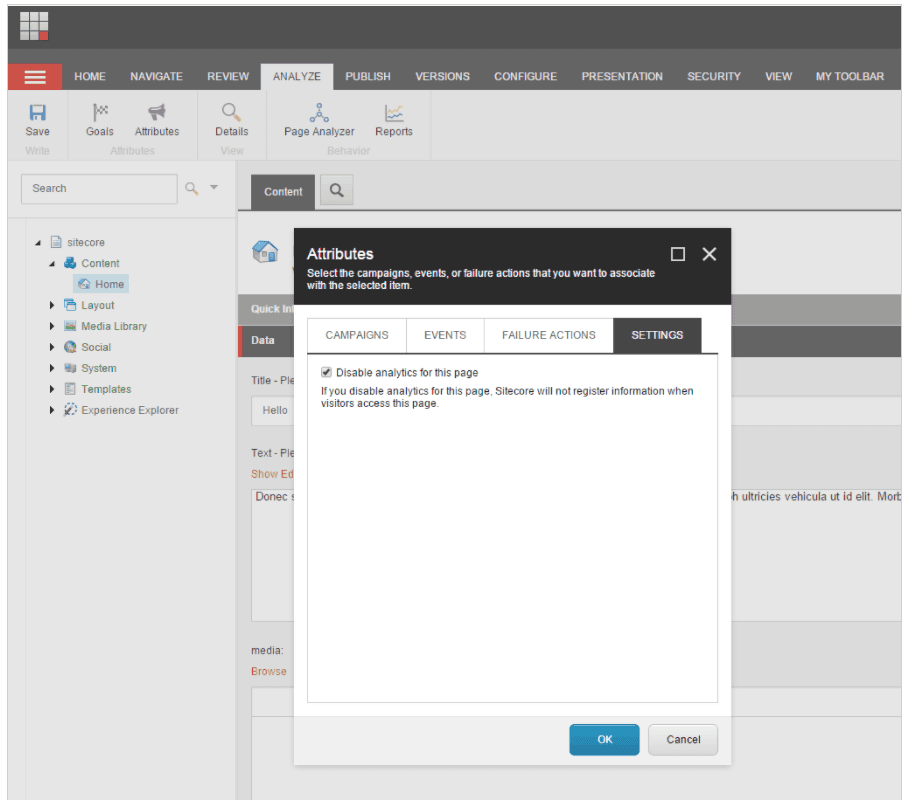This screenshot has height=800, width=902.
Task: Expand the Media Library tree node
Action: pos(52,327)
